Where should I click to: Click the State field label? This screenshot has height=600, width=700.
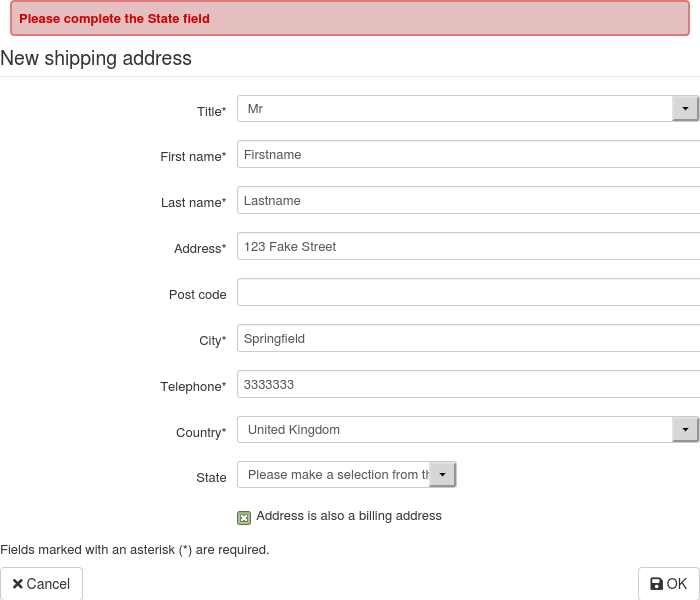coord(211,478)
